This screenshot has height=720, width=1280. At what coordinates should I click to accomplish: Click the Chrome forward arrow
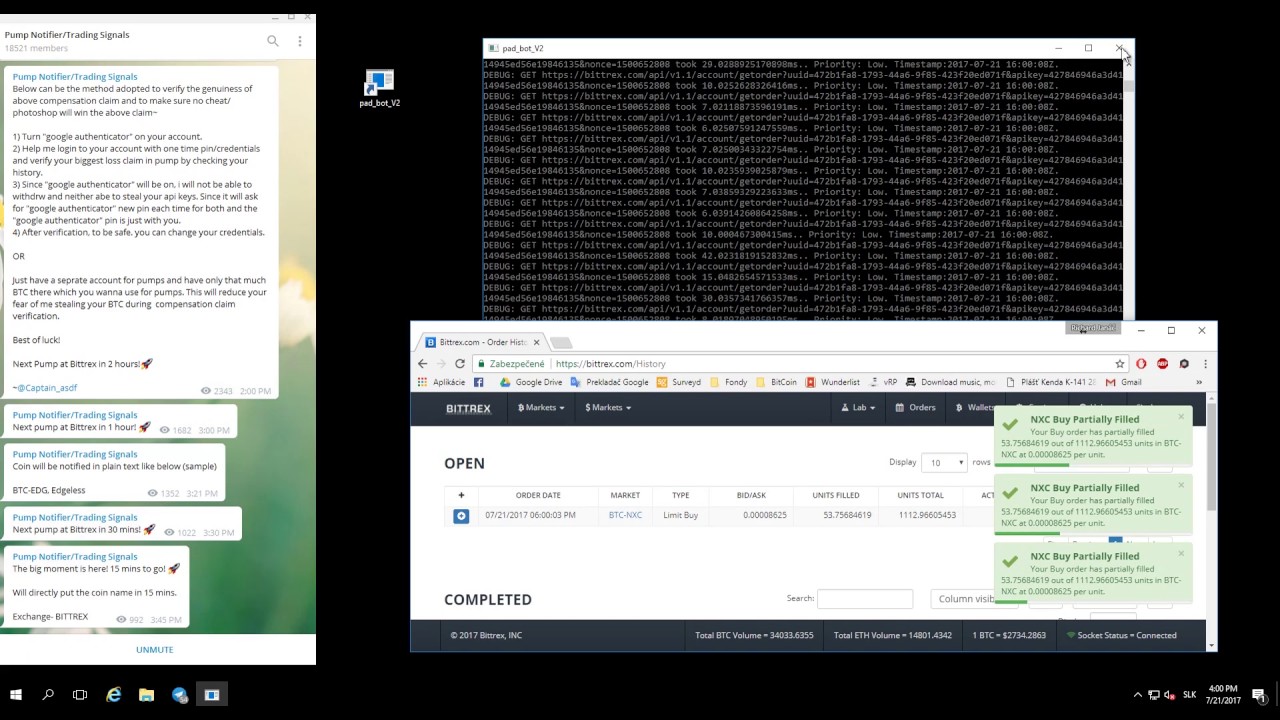(441, 364)
